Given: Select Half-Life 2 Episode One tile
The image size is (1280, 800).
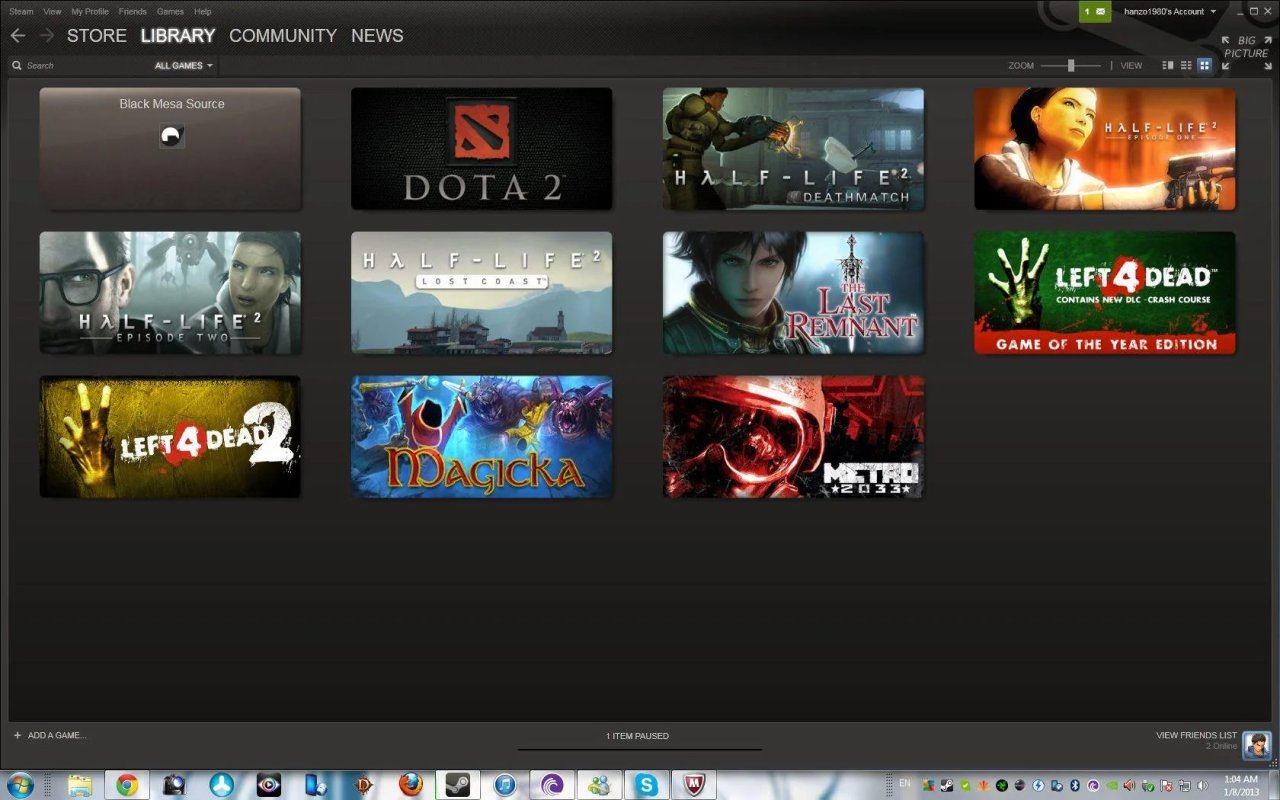Looking at the screenshot, I should (1105, 149).
